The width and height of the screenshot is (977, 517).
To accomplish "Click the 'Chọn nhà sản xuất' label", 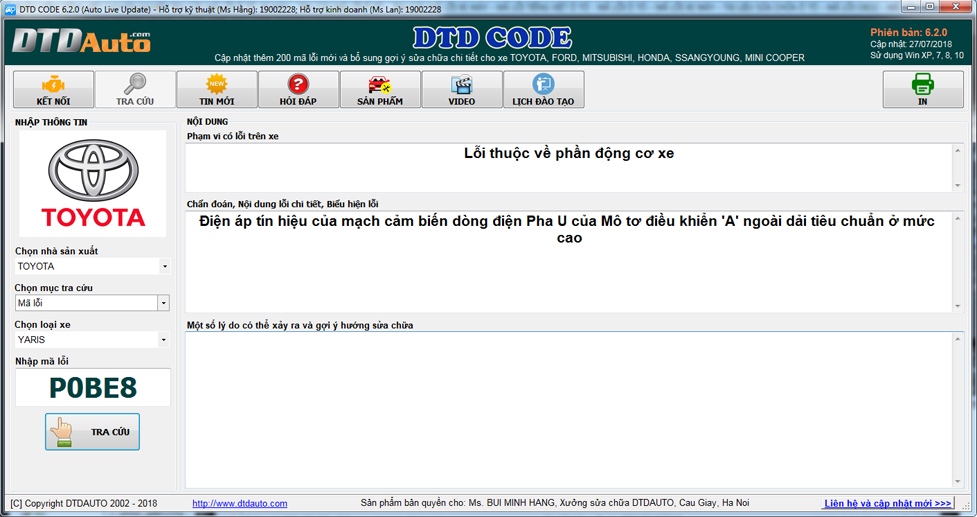I will tap(57, 252).
